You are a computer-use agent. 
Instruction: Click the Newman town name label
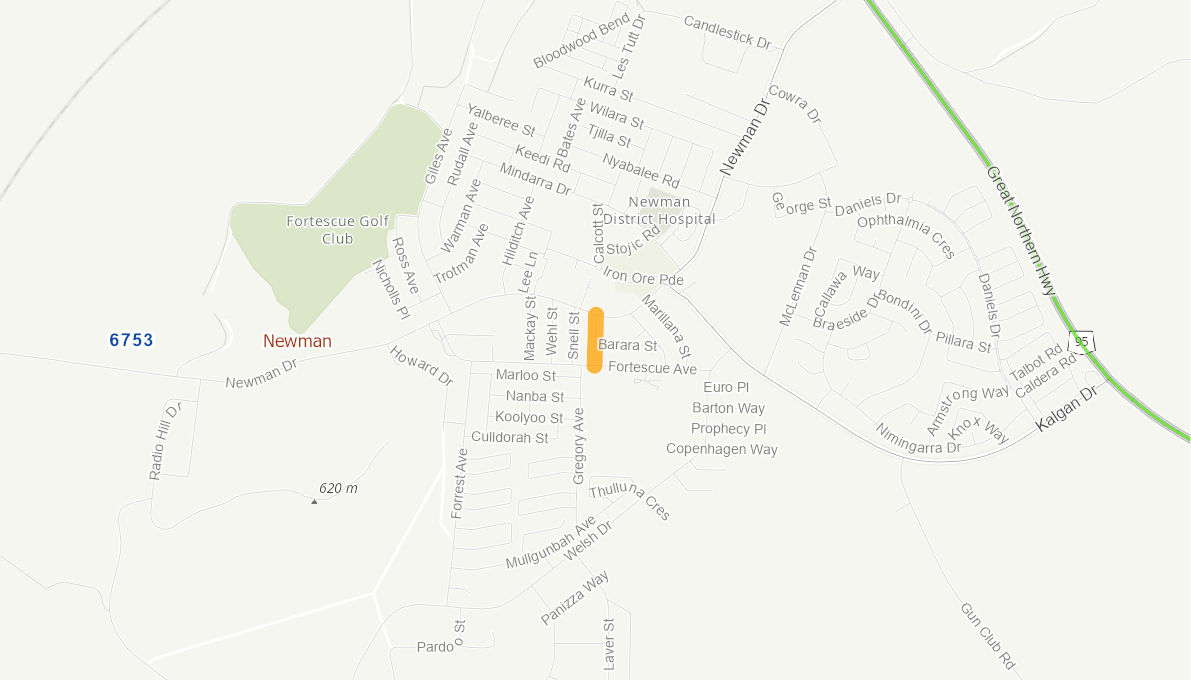297,341
